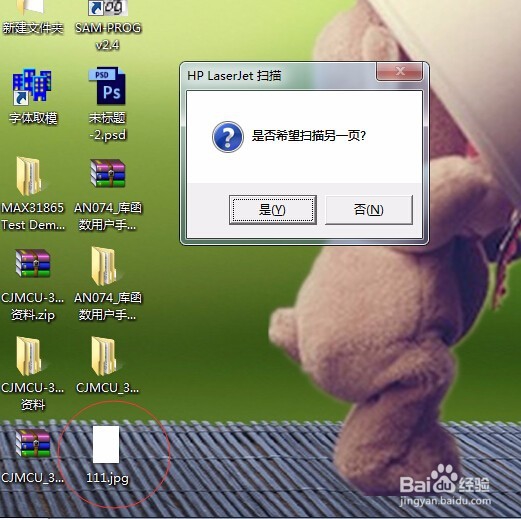Select the 未标题-2.psd Photoshop file
The width and height of the screenshot is (521, 519).
tap(107, 105)
